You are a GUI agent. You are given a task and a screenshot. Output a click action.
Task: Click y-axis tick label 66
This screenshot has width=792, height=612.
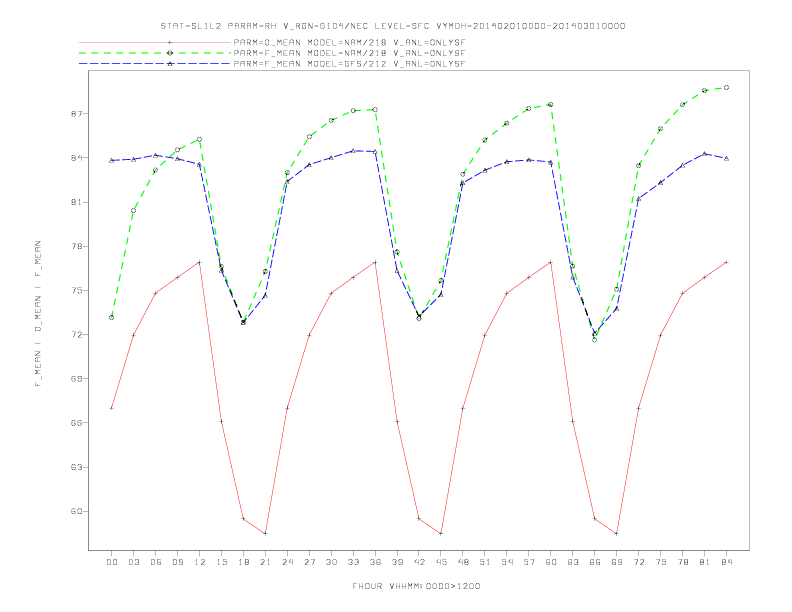76,423
